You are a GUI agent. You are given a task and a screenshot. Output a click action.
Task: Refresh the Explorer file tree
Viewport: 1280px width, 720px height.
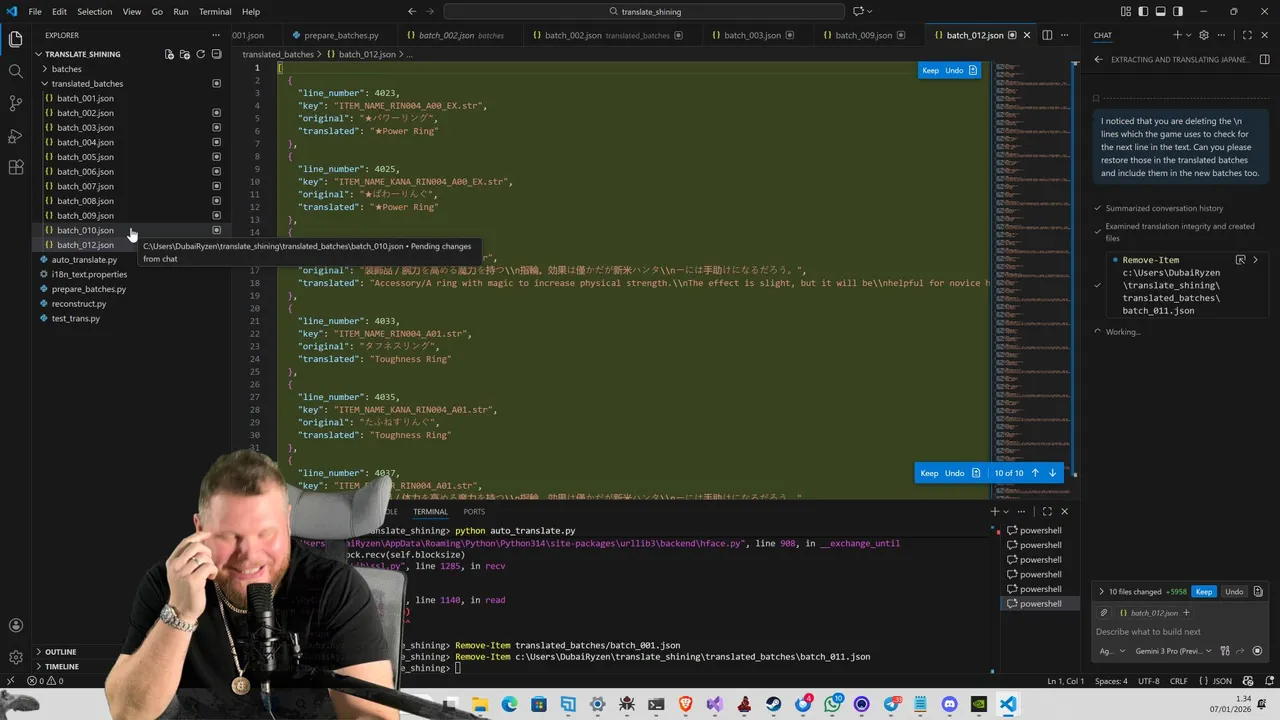(x=200, y=54)
